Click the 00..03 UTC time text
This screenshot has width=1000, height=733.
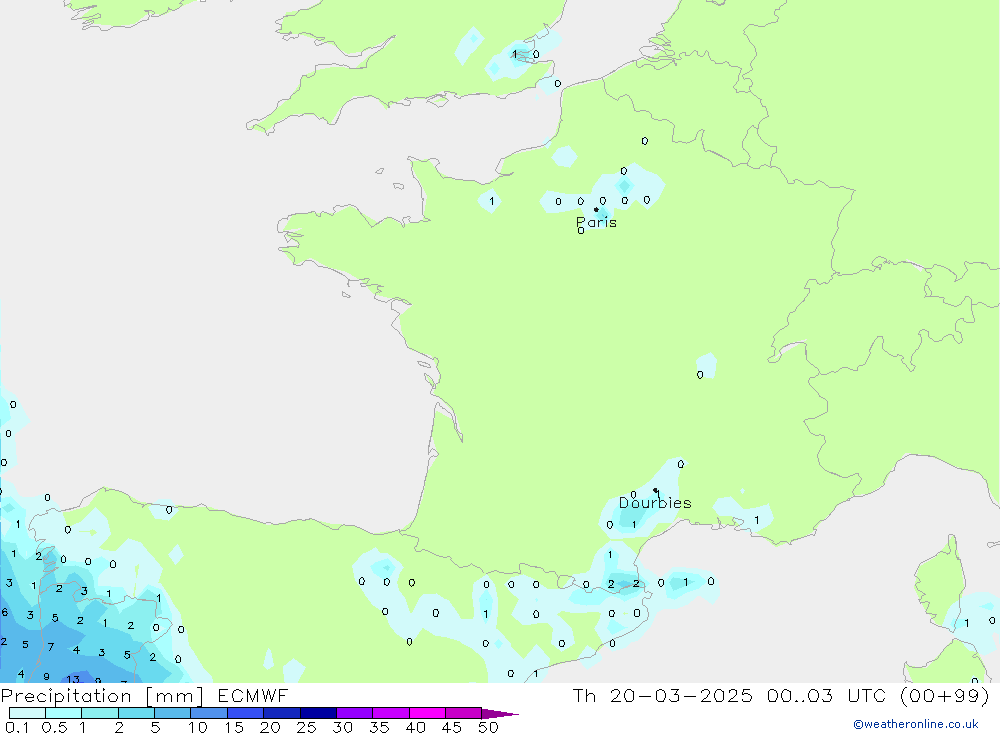pos(827,695)
